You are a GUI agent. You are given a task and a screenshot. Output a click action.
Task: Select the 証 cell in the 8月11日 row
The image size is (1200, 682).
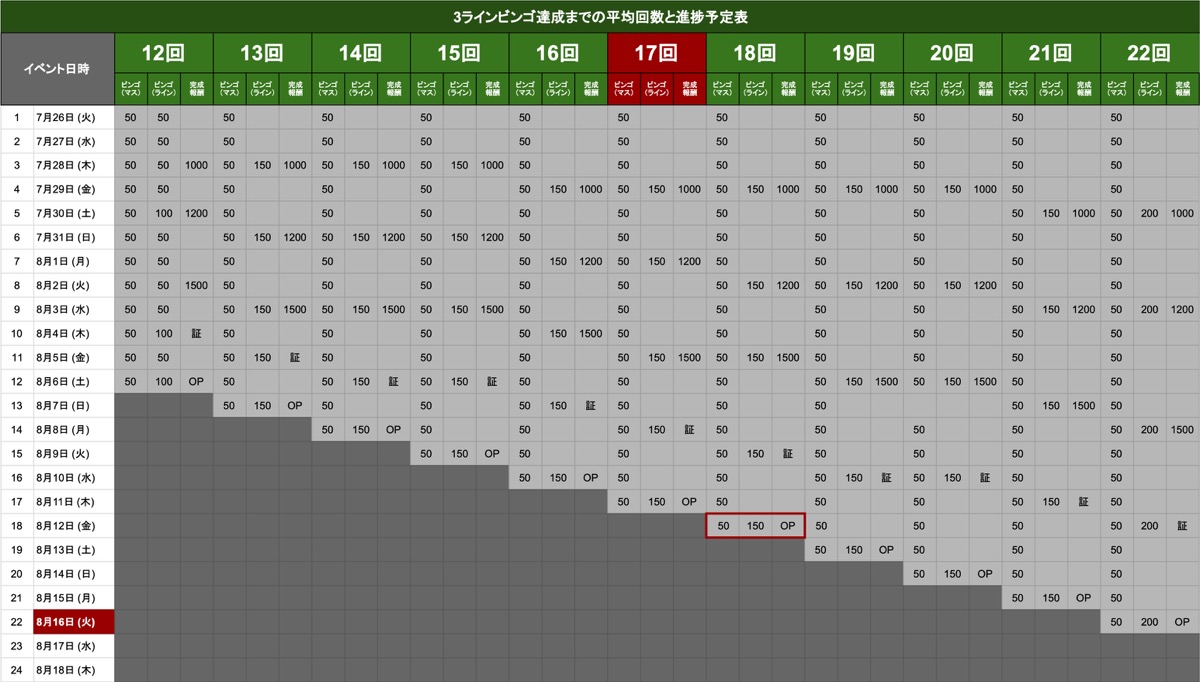click(x=1084, y=502)
